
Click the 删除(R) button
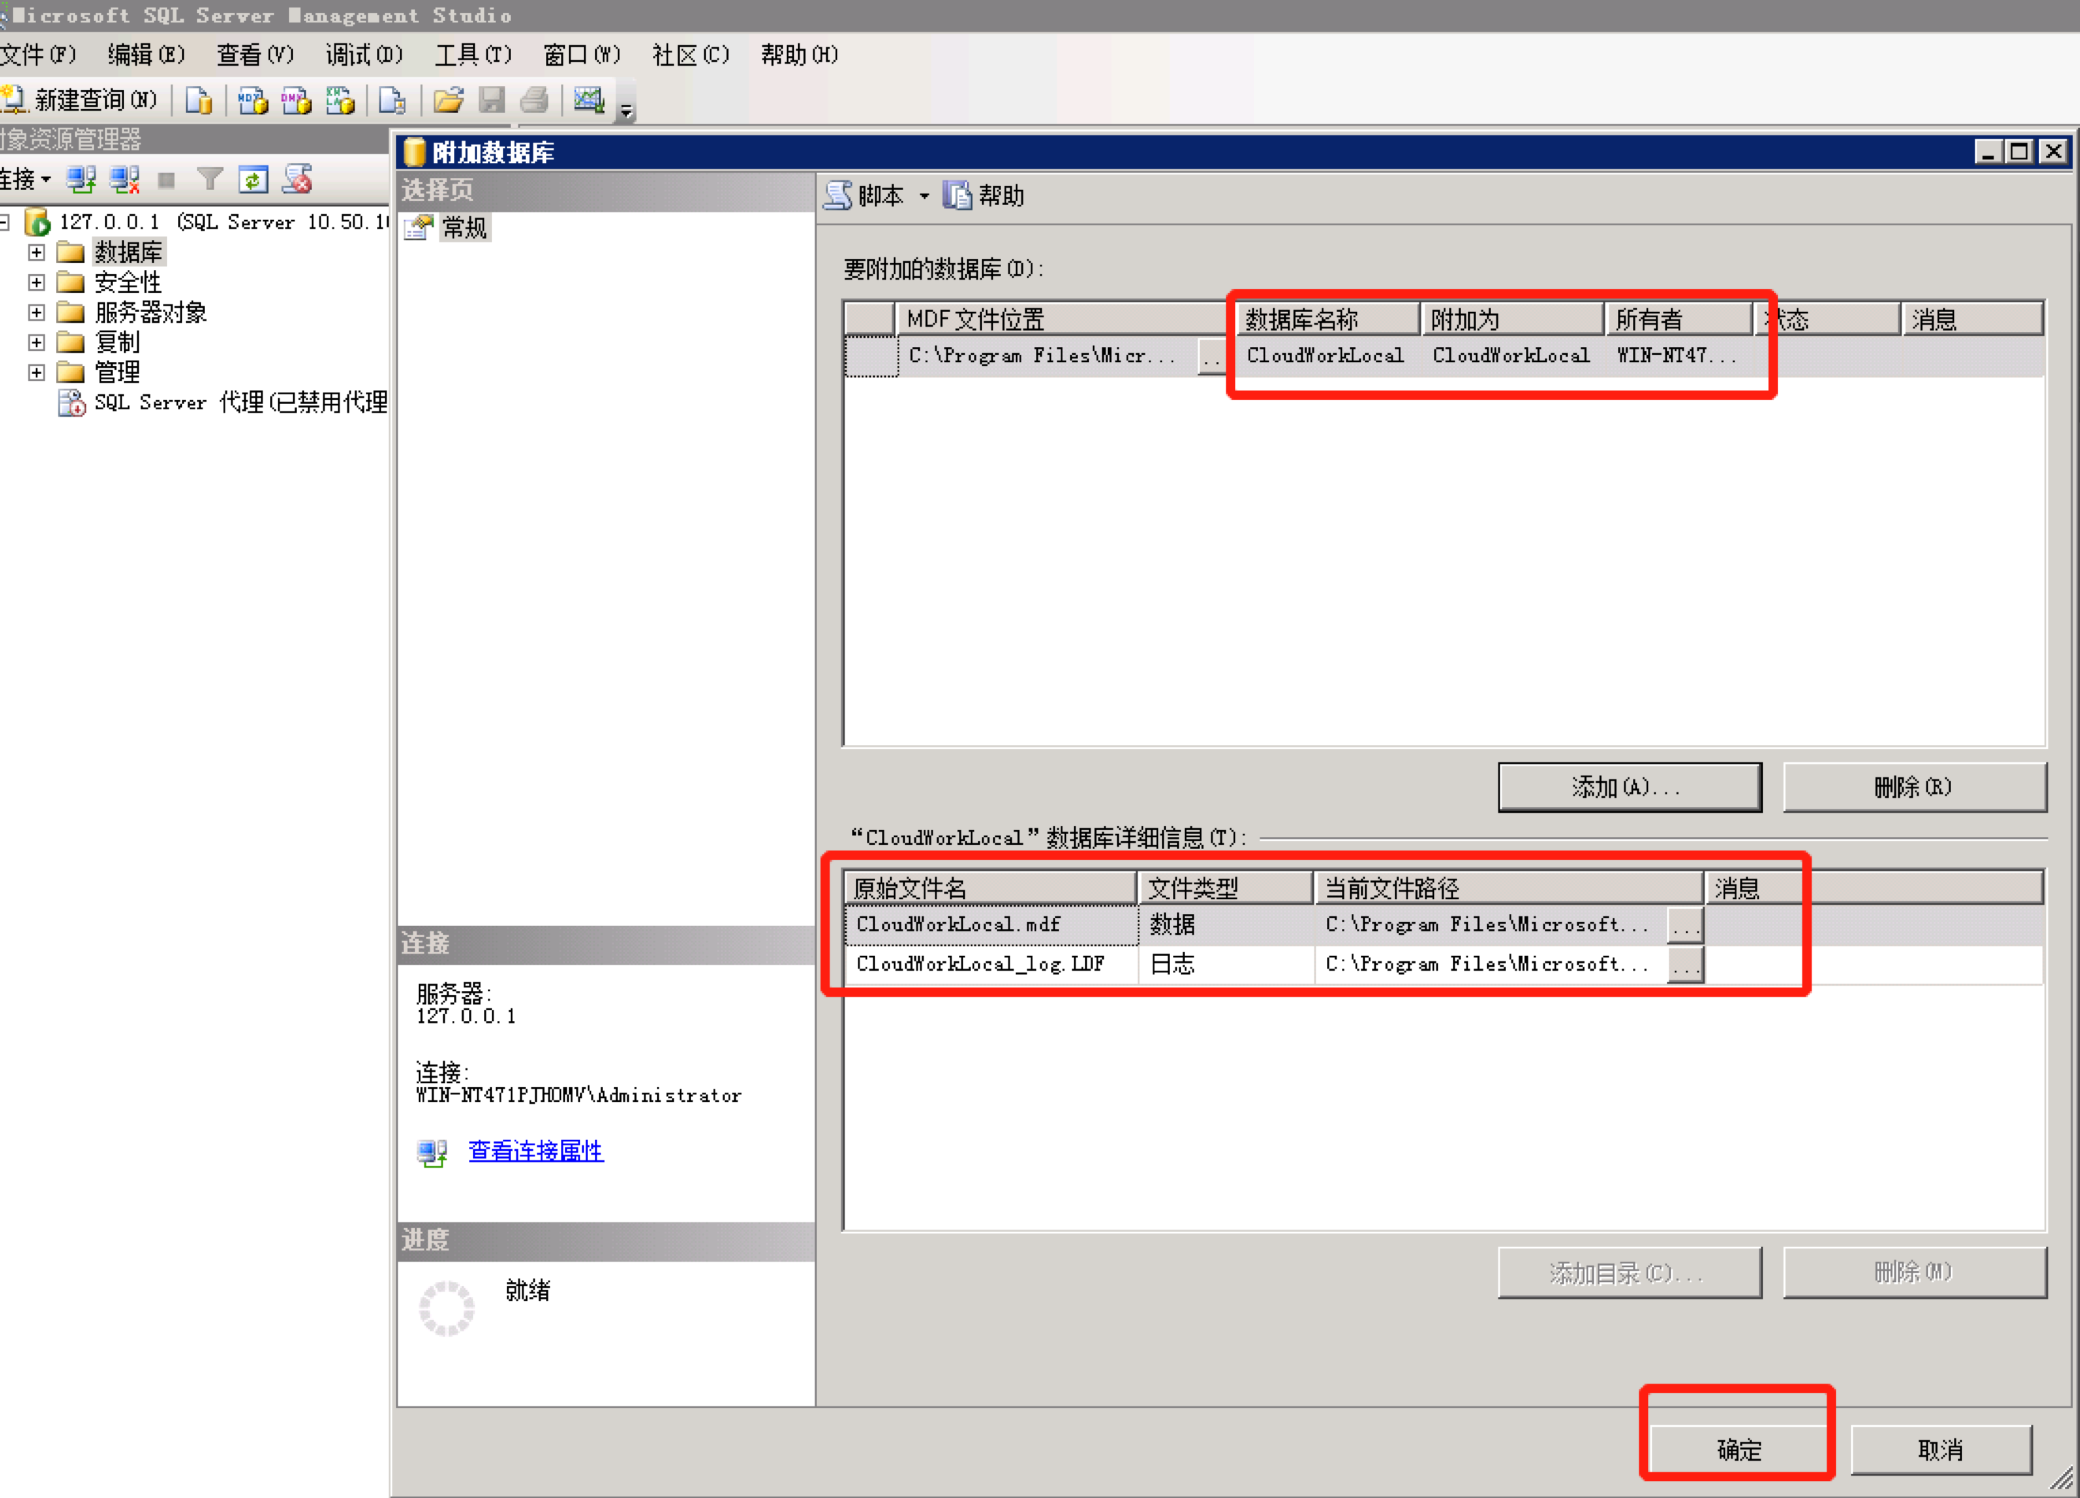(1914, 787)
